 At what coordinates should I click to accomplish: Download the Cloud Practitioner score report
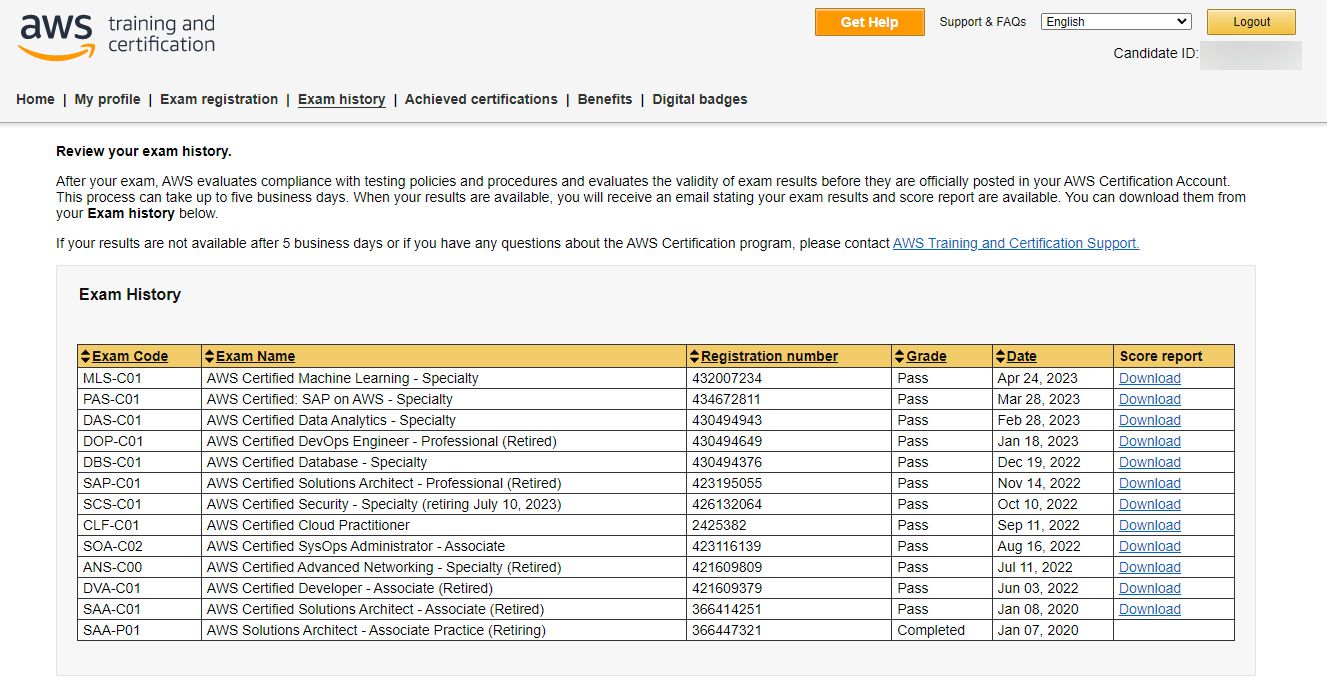pyautogui.click(x=1149, y=525)
